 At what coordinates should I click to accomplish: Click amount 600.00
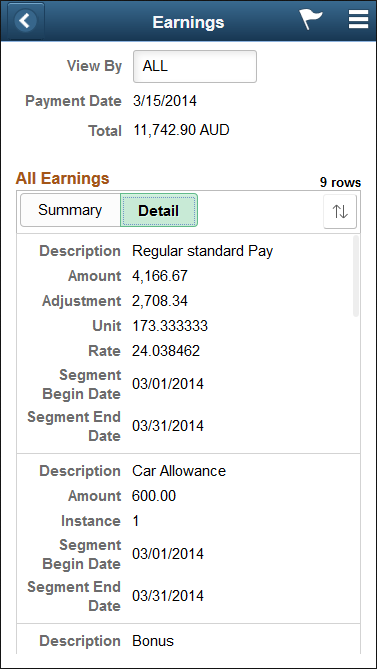(x=154, y=496)
